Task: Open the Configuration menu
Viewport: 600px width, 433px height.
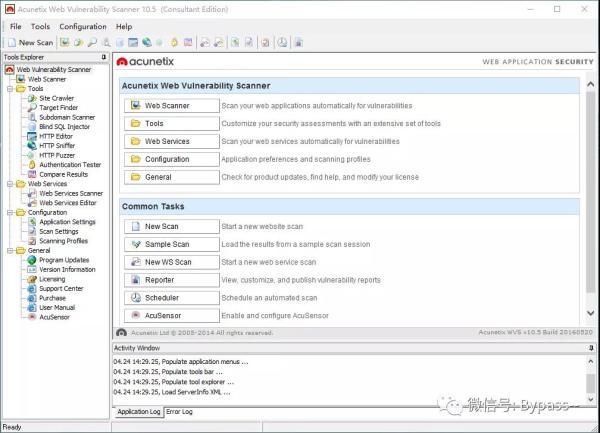Action: click(x=83, y=27)
